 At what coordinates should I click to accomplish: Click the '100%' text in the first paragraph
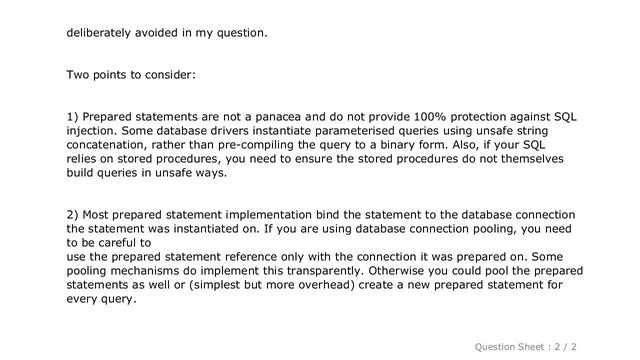[430, 117]
